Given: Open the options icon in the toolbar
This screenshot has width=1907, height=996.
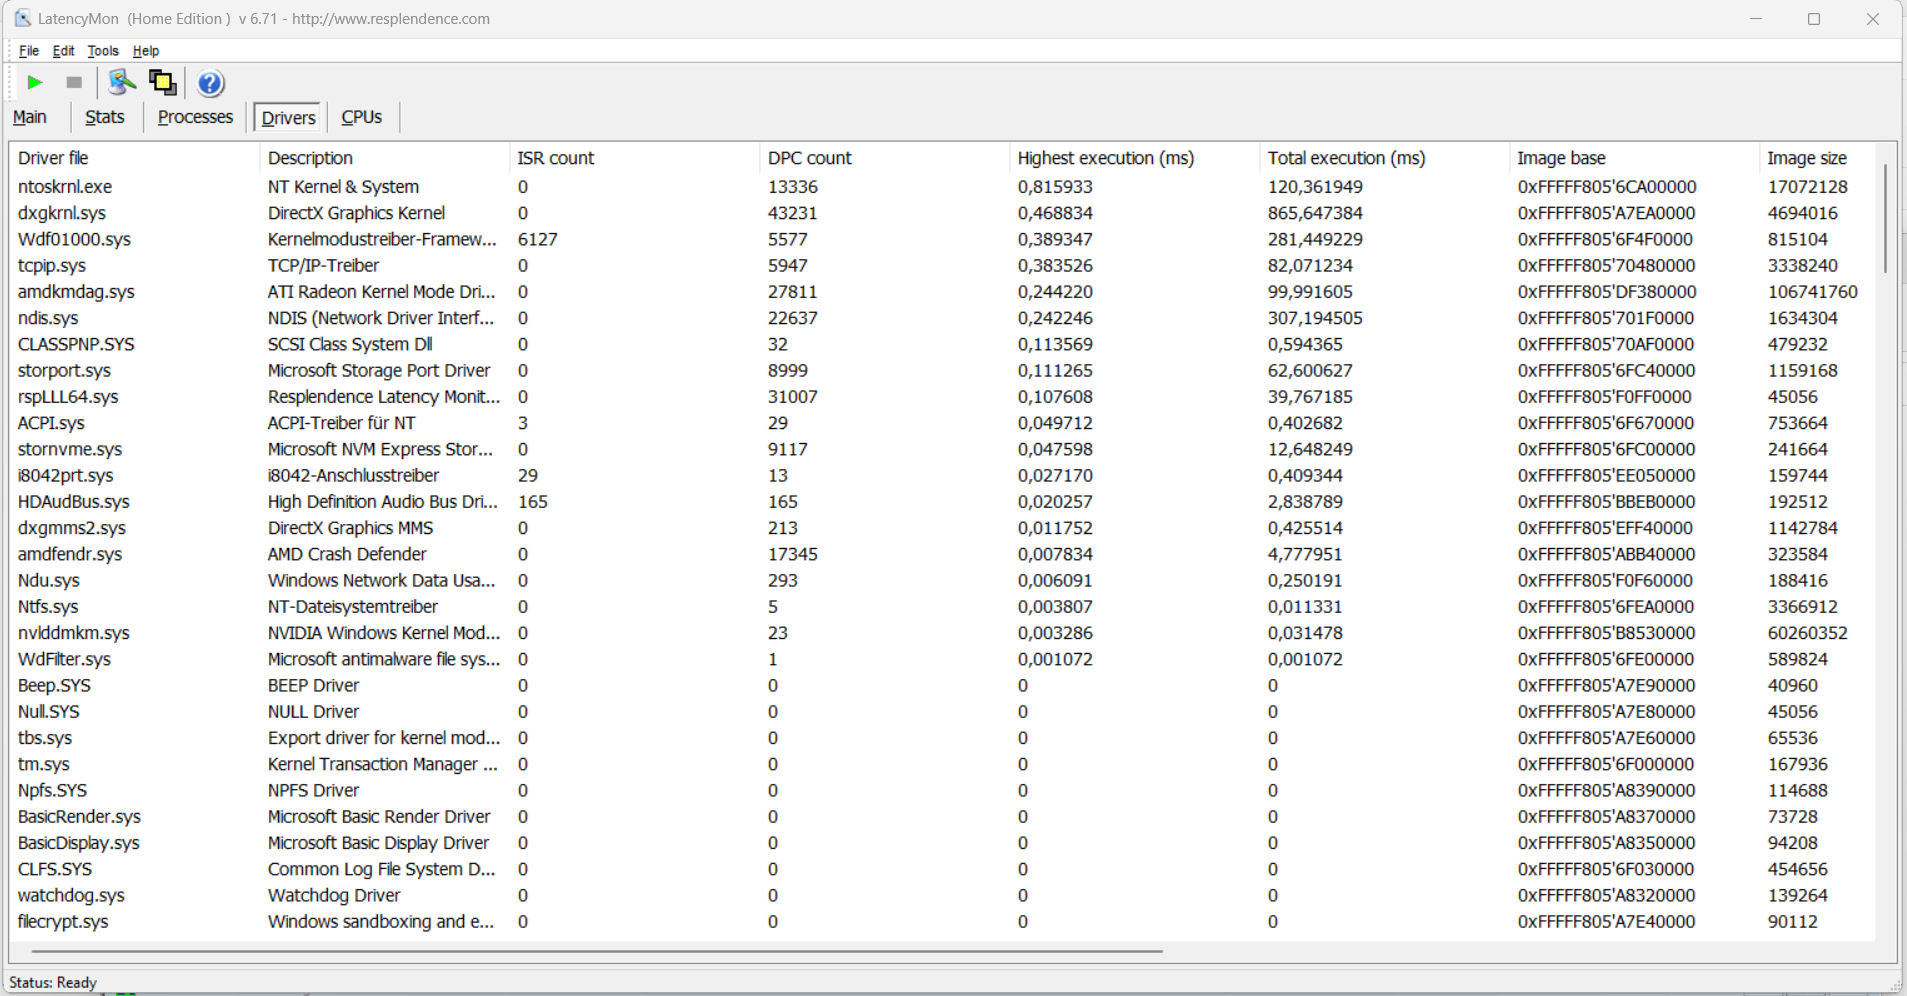Looking at the screenshot, I should (x=121, y=82).
